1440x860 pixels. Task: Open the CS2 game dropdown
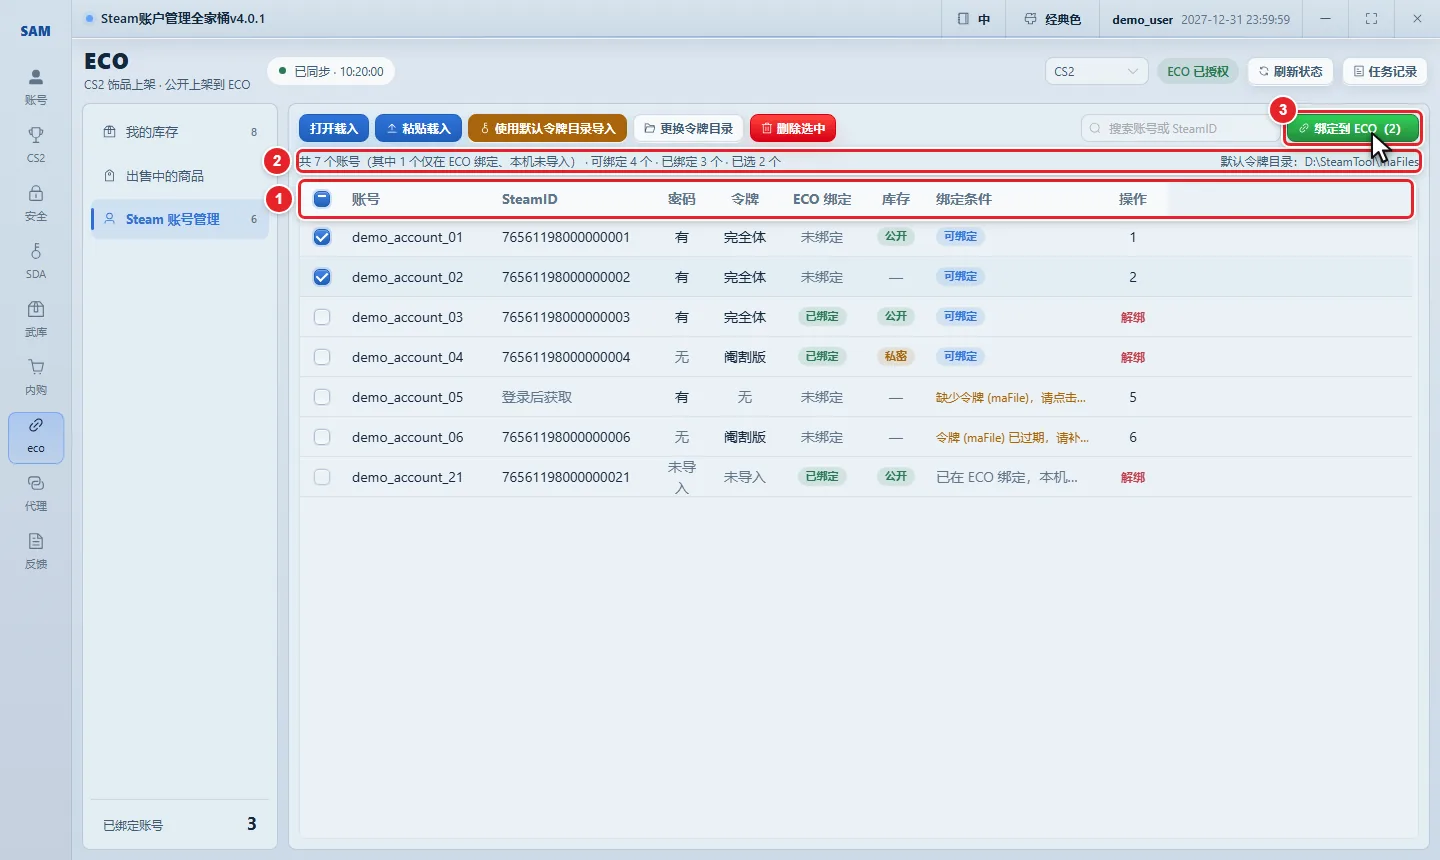[x=1096, y=71]
